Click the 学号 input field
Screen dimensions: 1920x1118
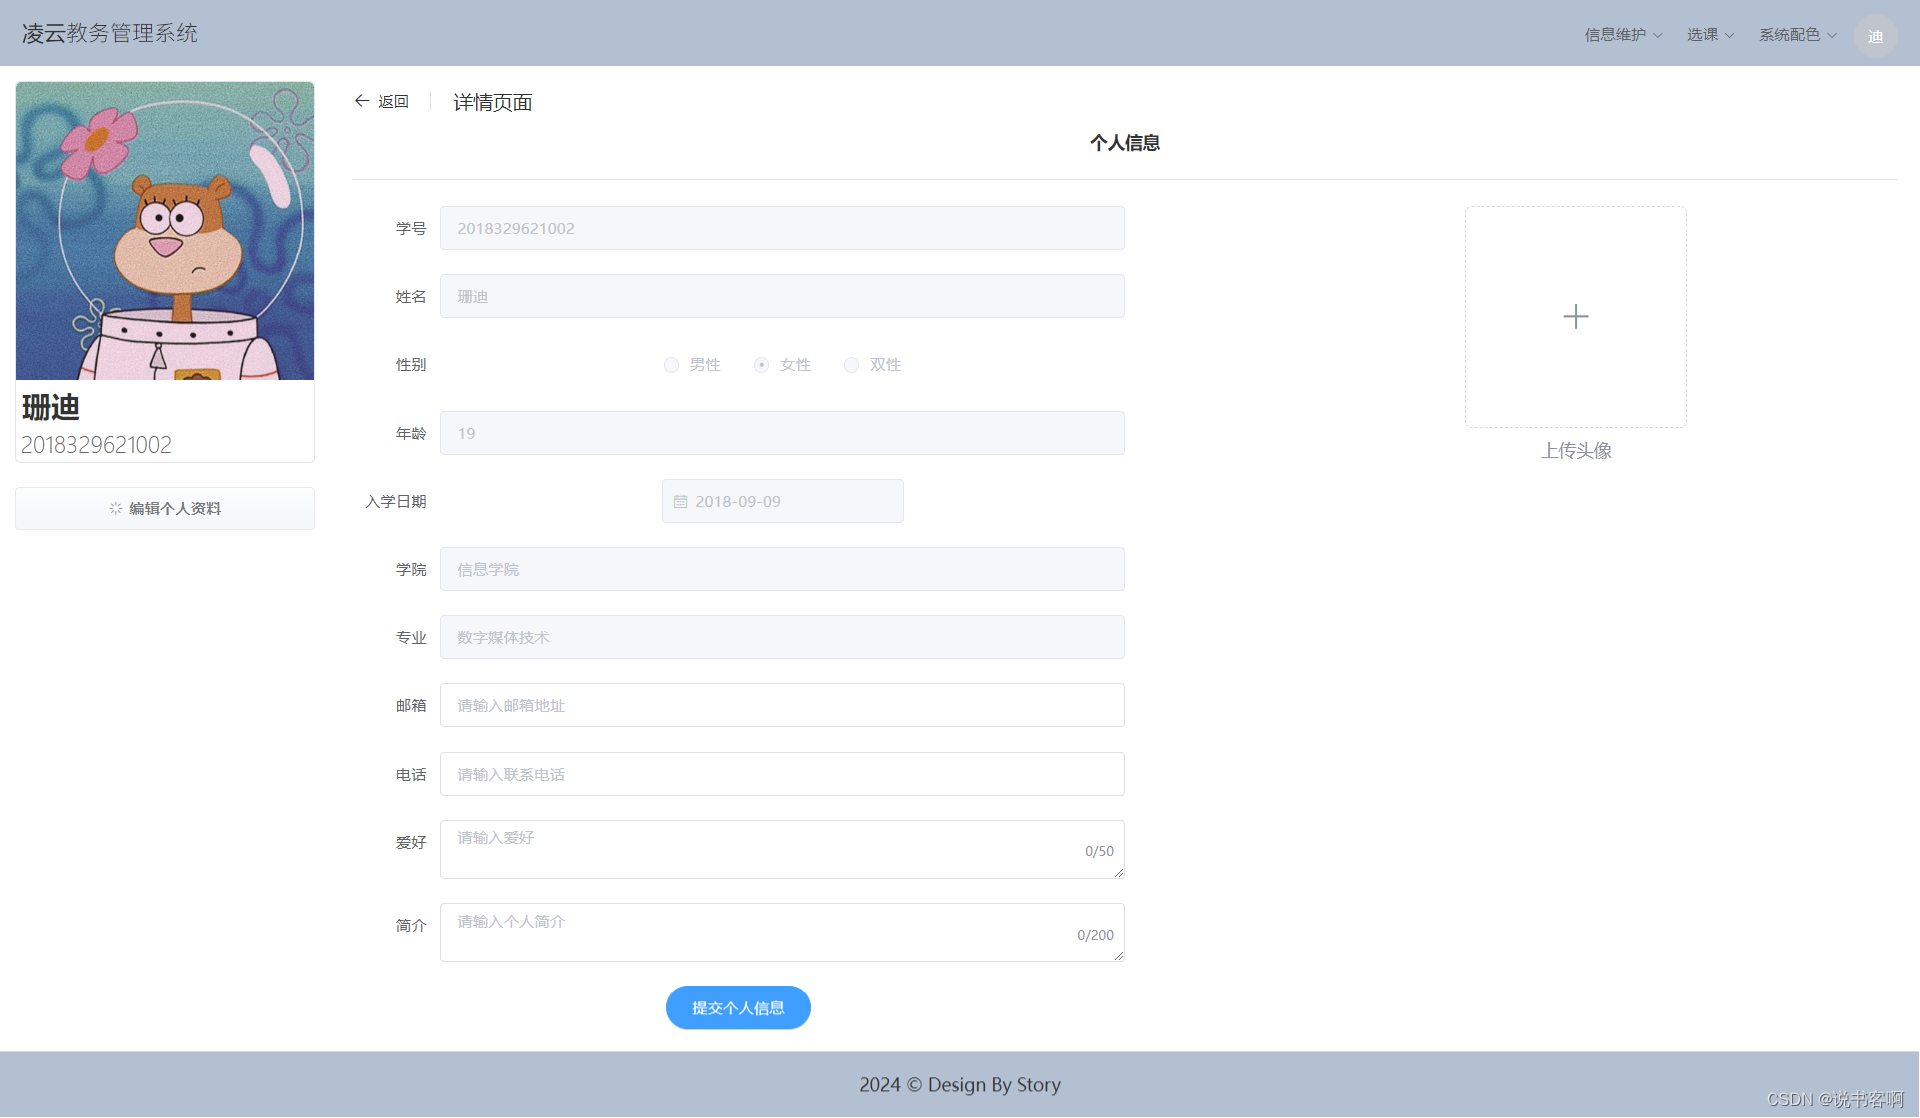pyautogui.click(x=782, y=228)
